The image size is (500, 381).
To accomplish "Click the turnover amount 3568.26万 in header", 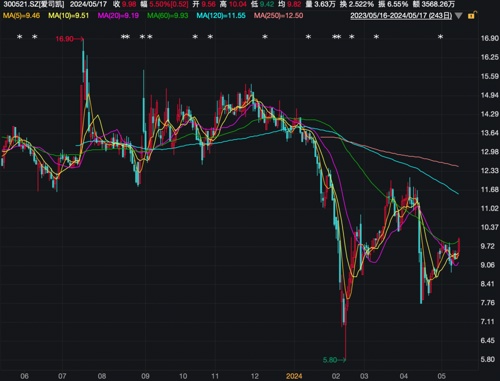I will coord(438,4).
